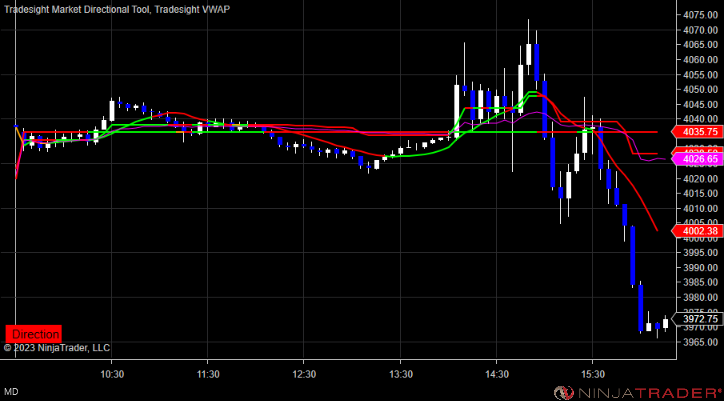Select the indicator label Tradesight Market Directional Tool

[x=76, y=8]
